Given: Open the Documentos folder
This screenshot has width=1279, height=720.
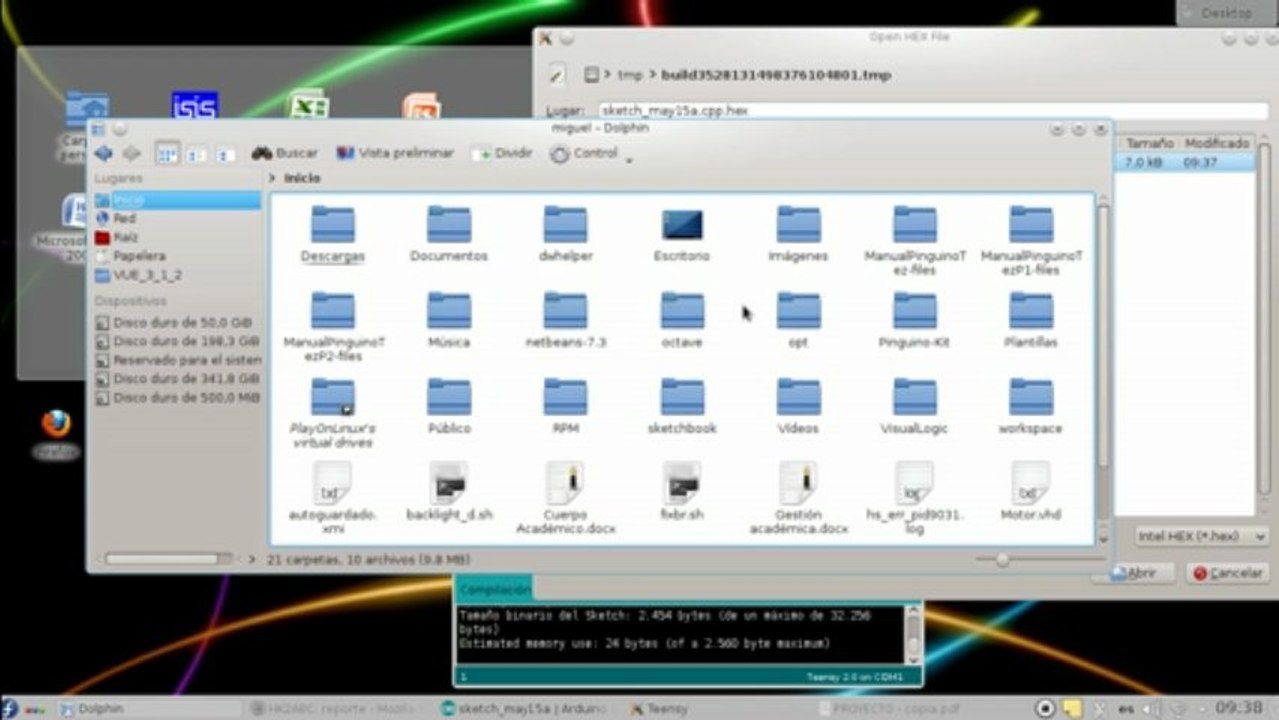Looking at the screenshot, I should (x=449, y=234).
